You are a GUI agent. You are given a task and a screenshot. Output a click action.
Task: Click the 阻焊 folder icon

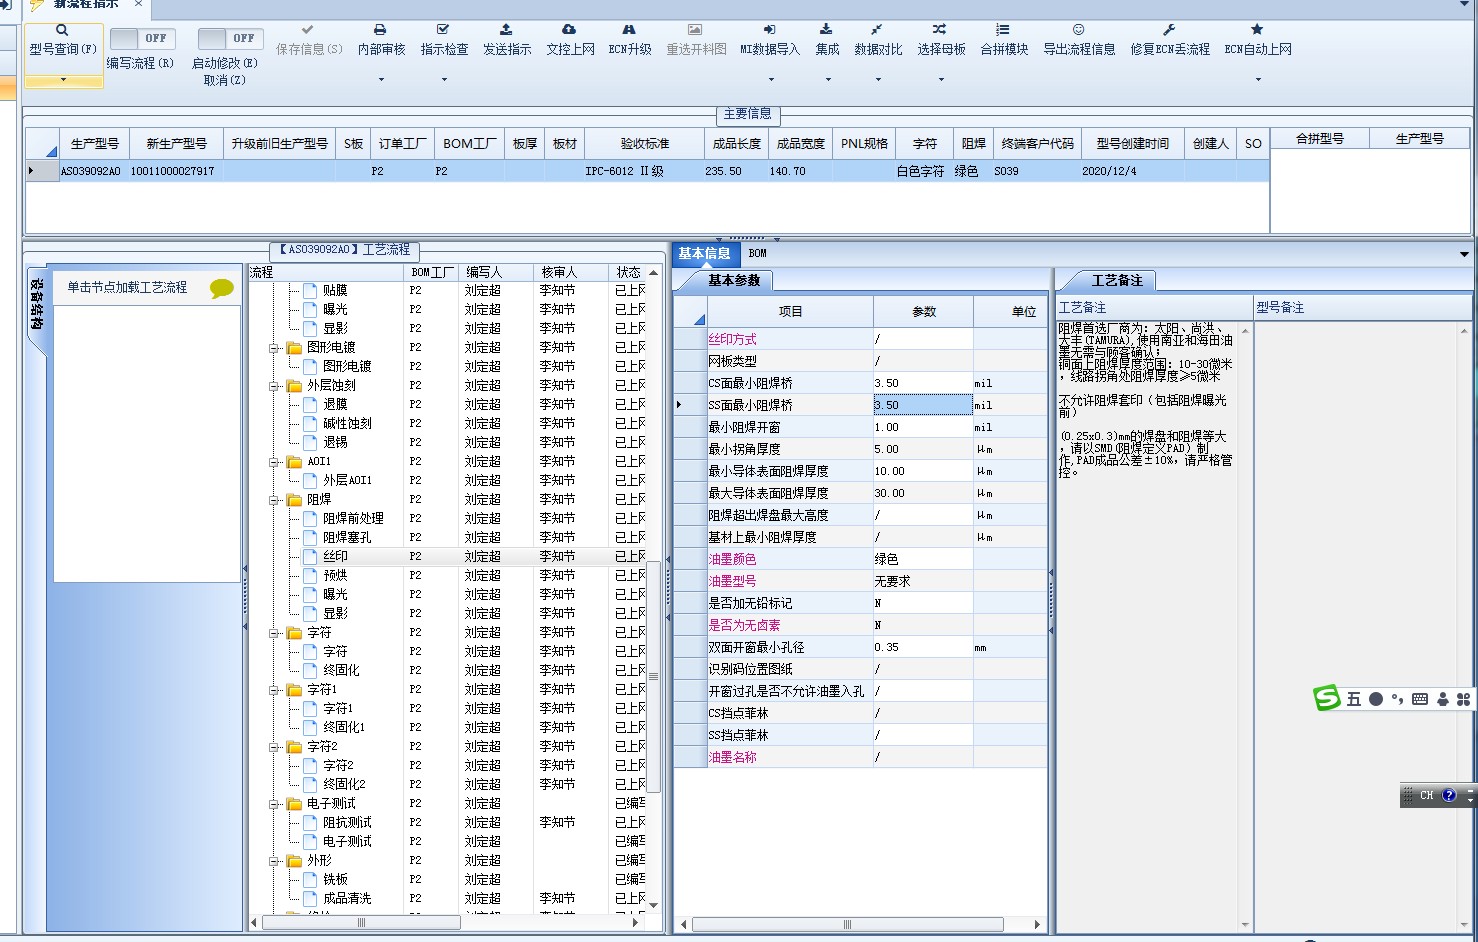(x=294, y=500)
